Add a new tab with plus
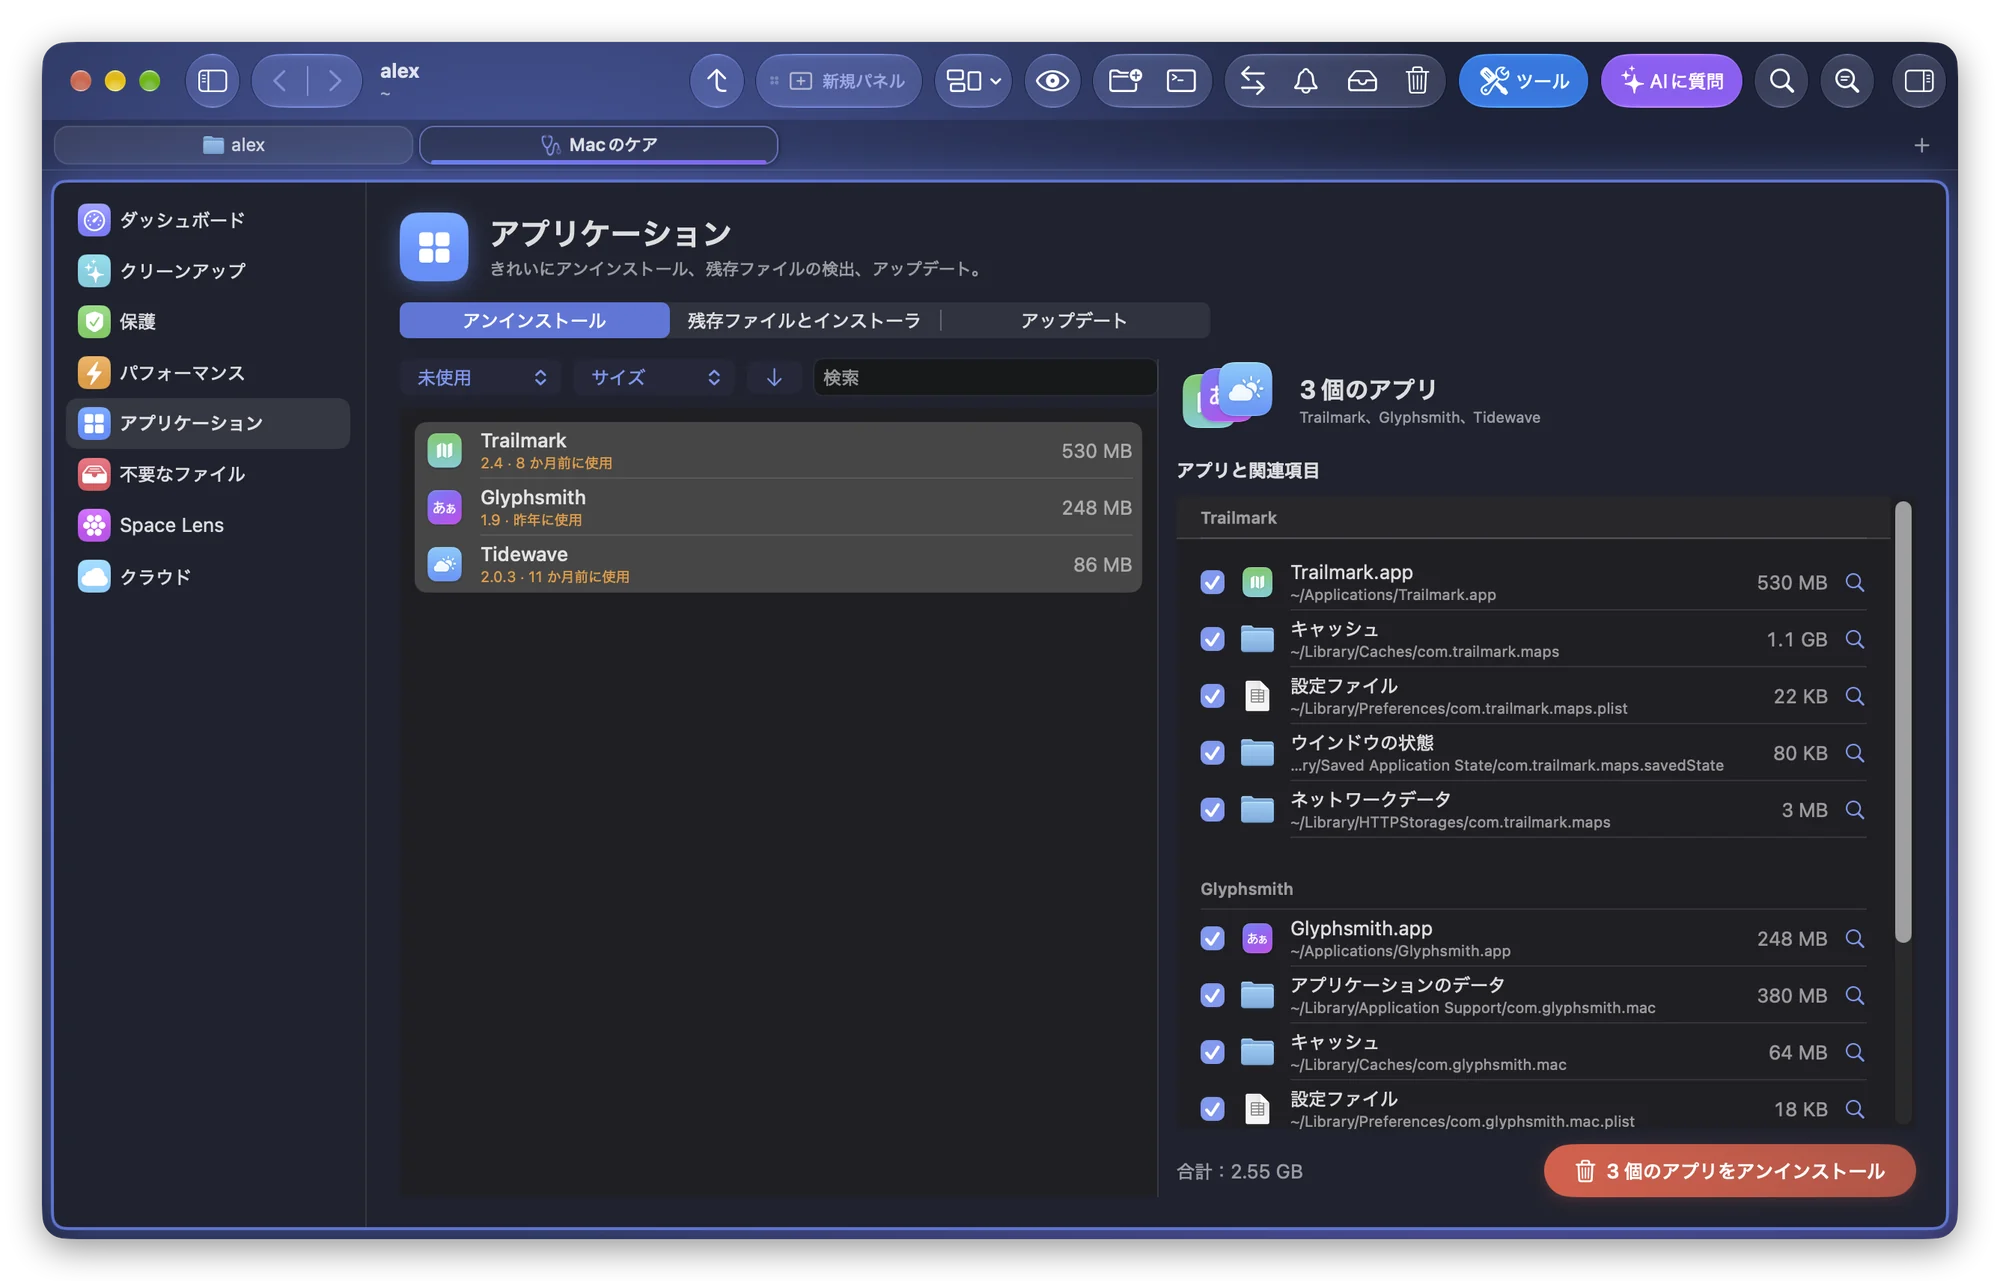This screenshot has height=1281, width=2000. coord(1921,145)
